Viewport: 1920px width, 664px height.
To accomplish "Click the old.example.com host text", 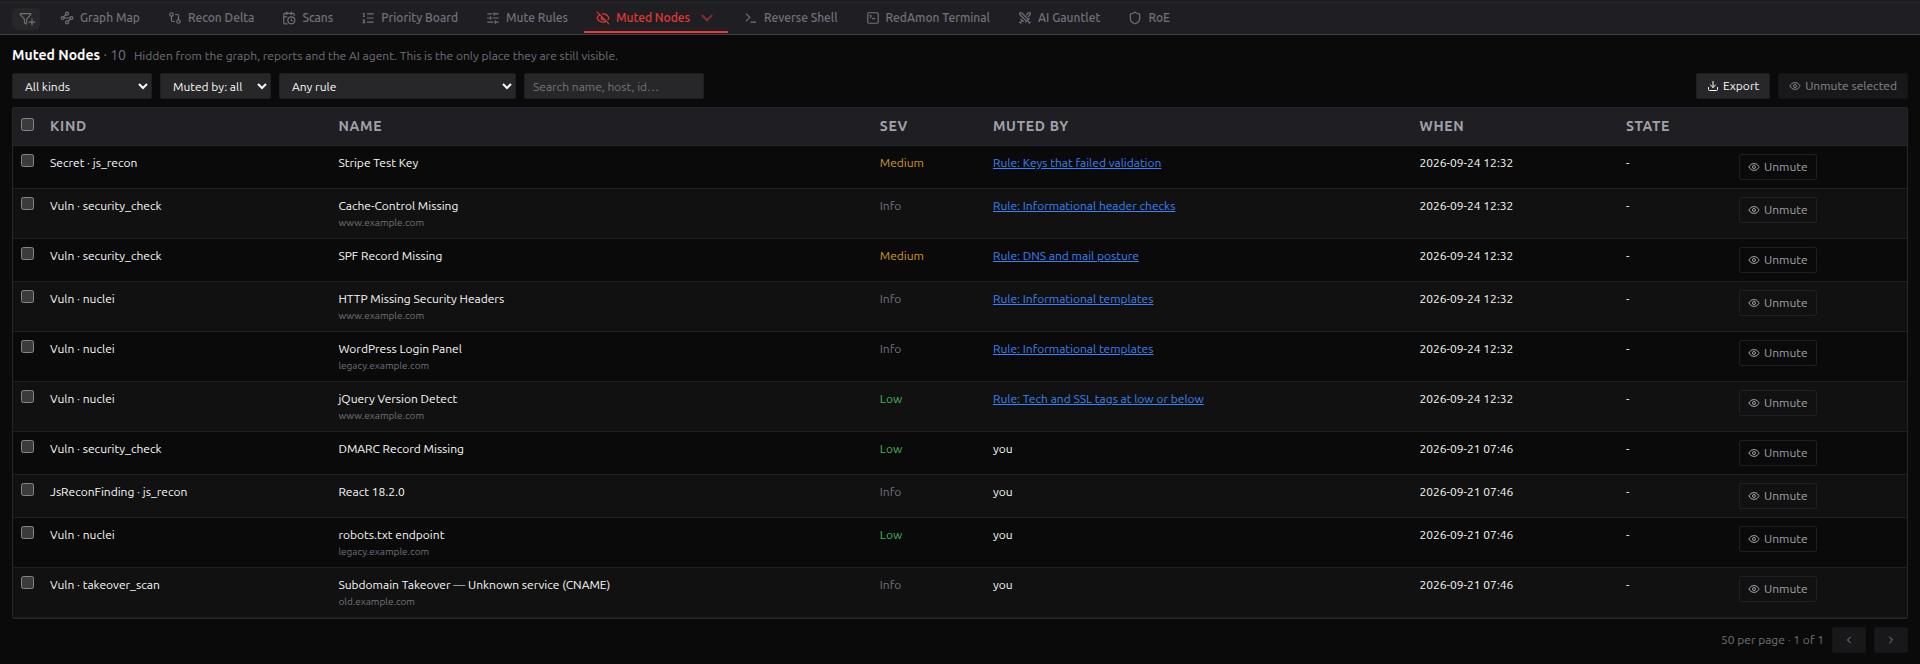I will [x=376, y=602].
